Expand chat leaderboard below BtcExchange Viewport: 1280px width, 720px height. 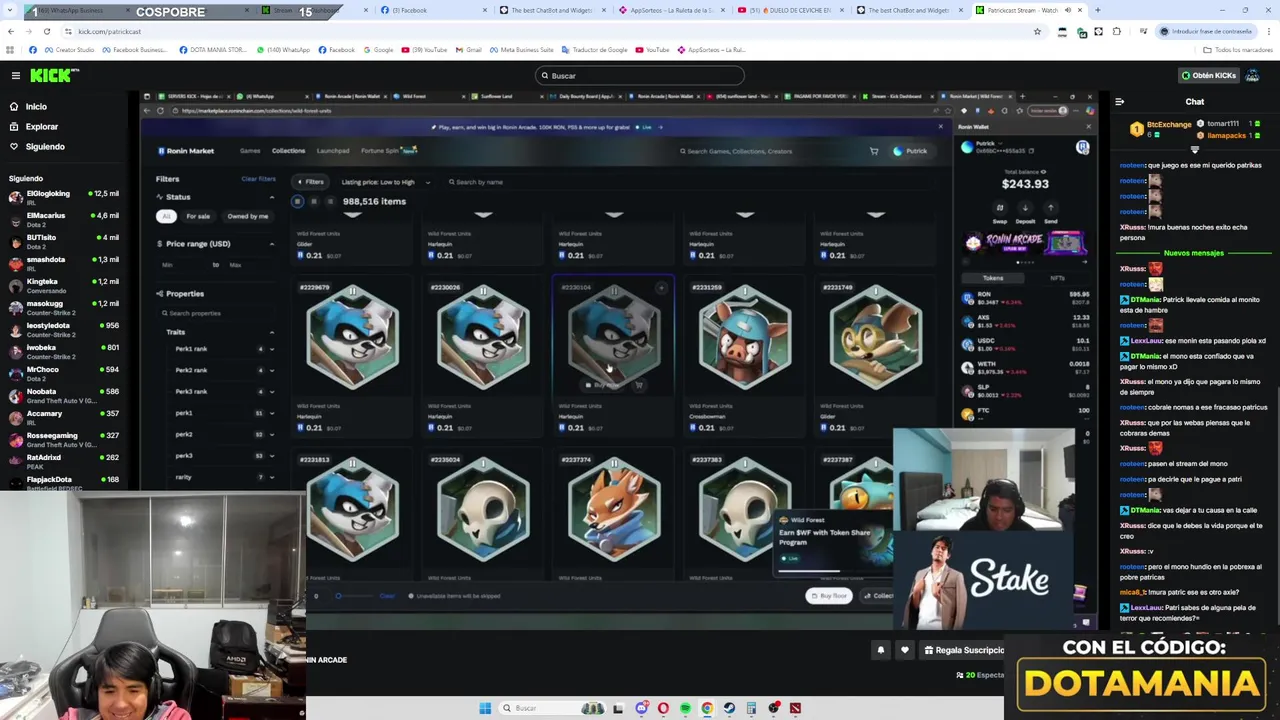[x=1195, y=149]
